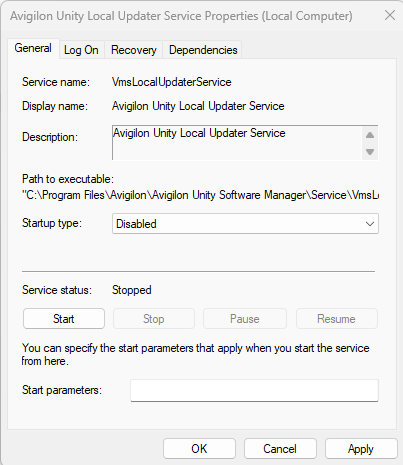Click the Start parameters input field
Viewport: 403px width, 465px height.
point(254,390)
